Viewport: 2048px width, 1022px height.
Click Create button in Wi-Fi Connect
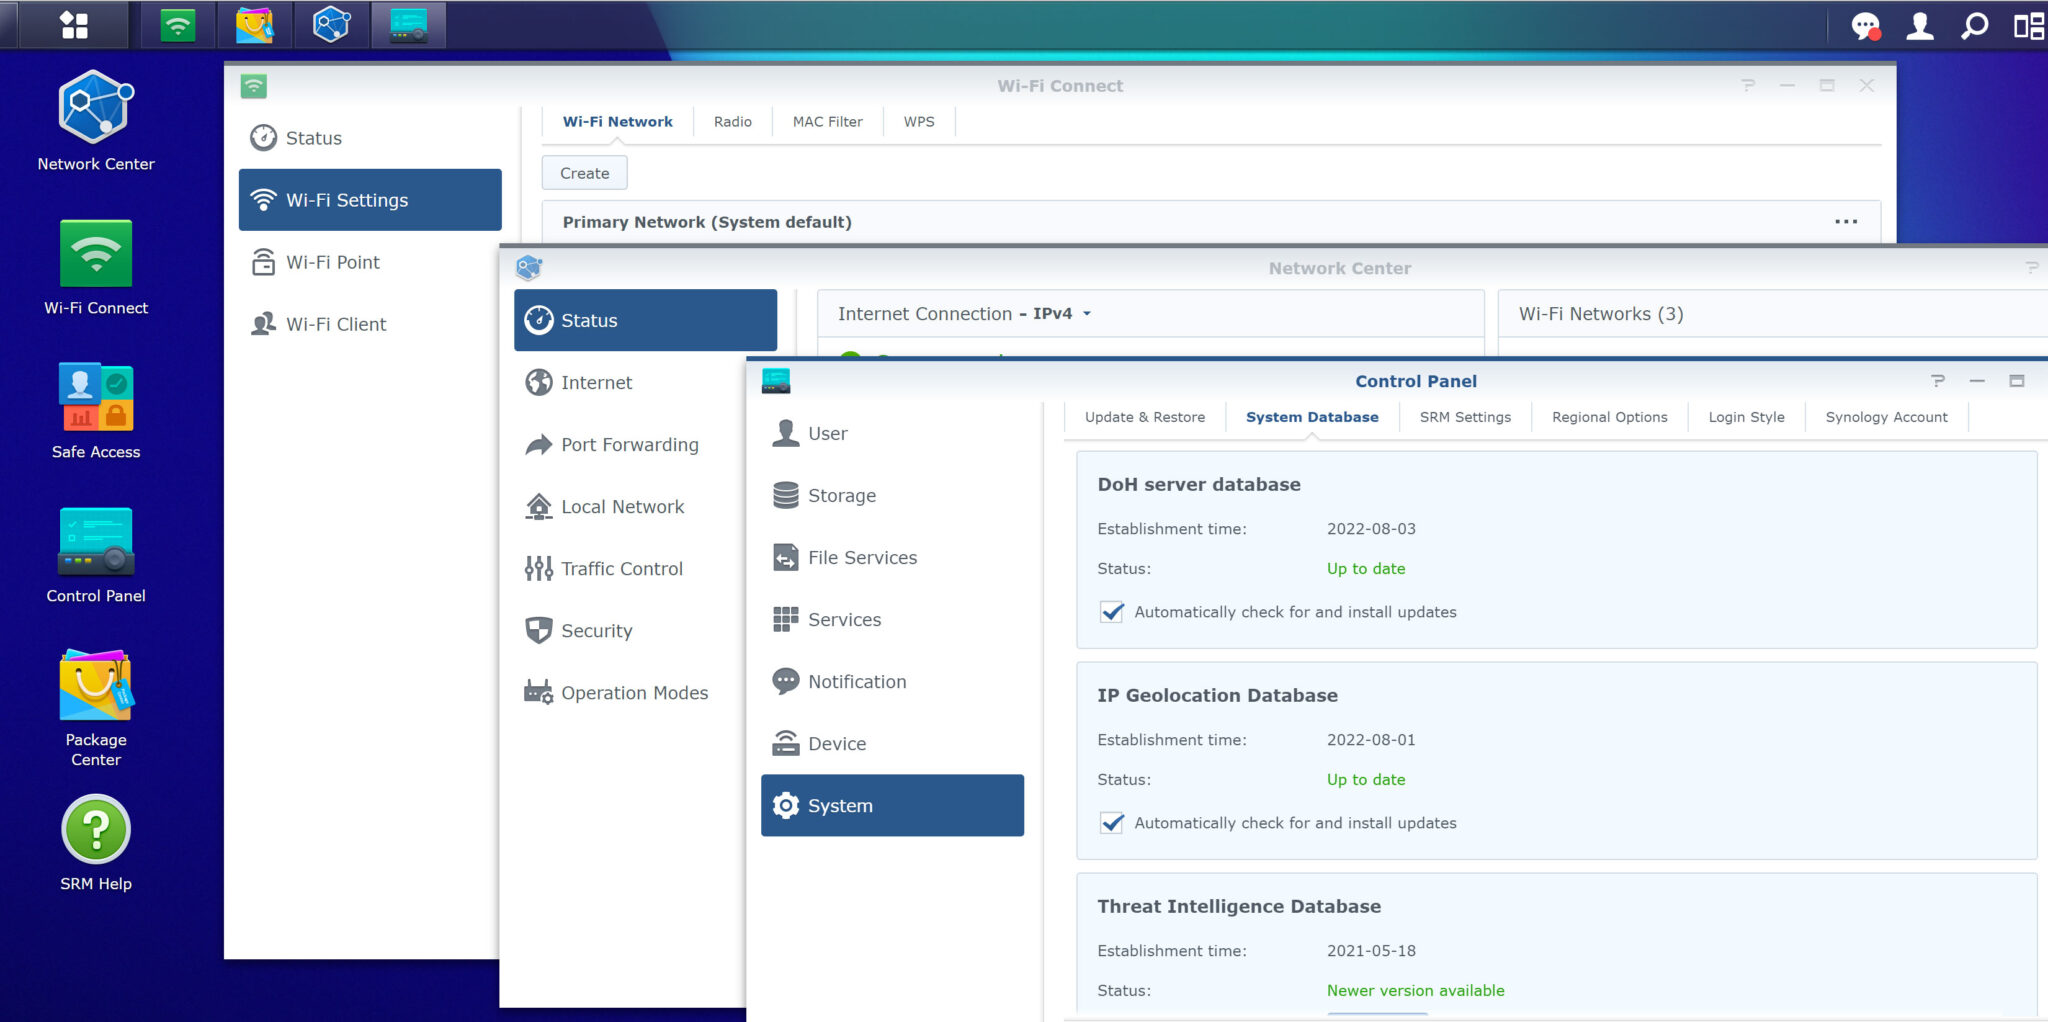pyautogui.click(x=584, y=173)
